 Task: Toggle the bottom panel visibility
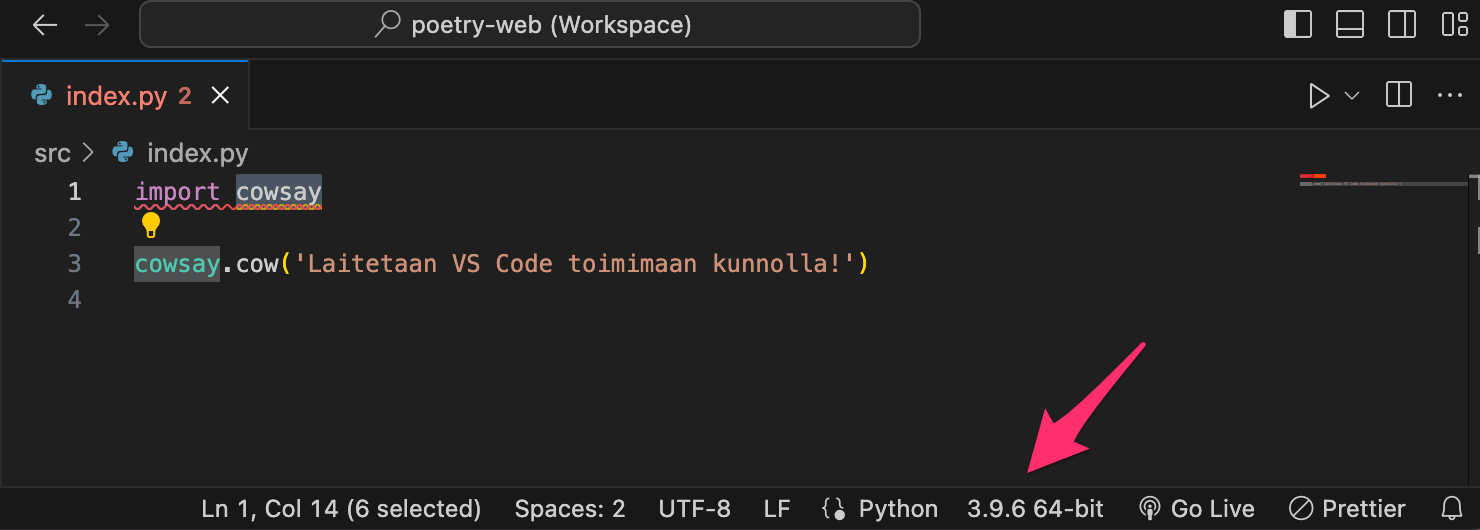coord(1350,24)
